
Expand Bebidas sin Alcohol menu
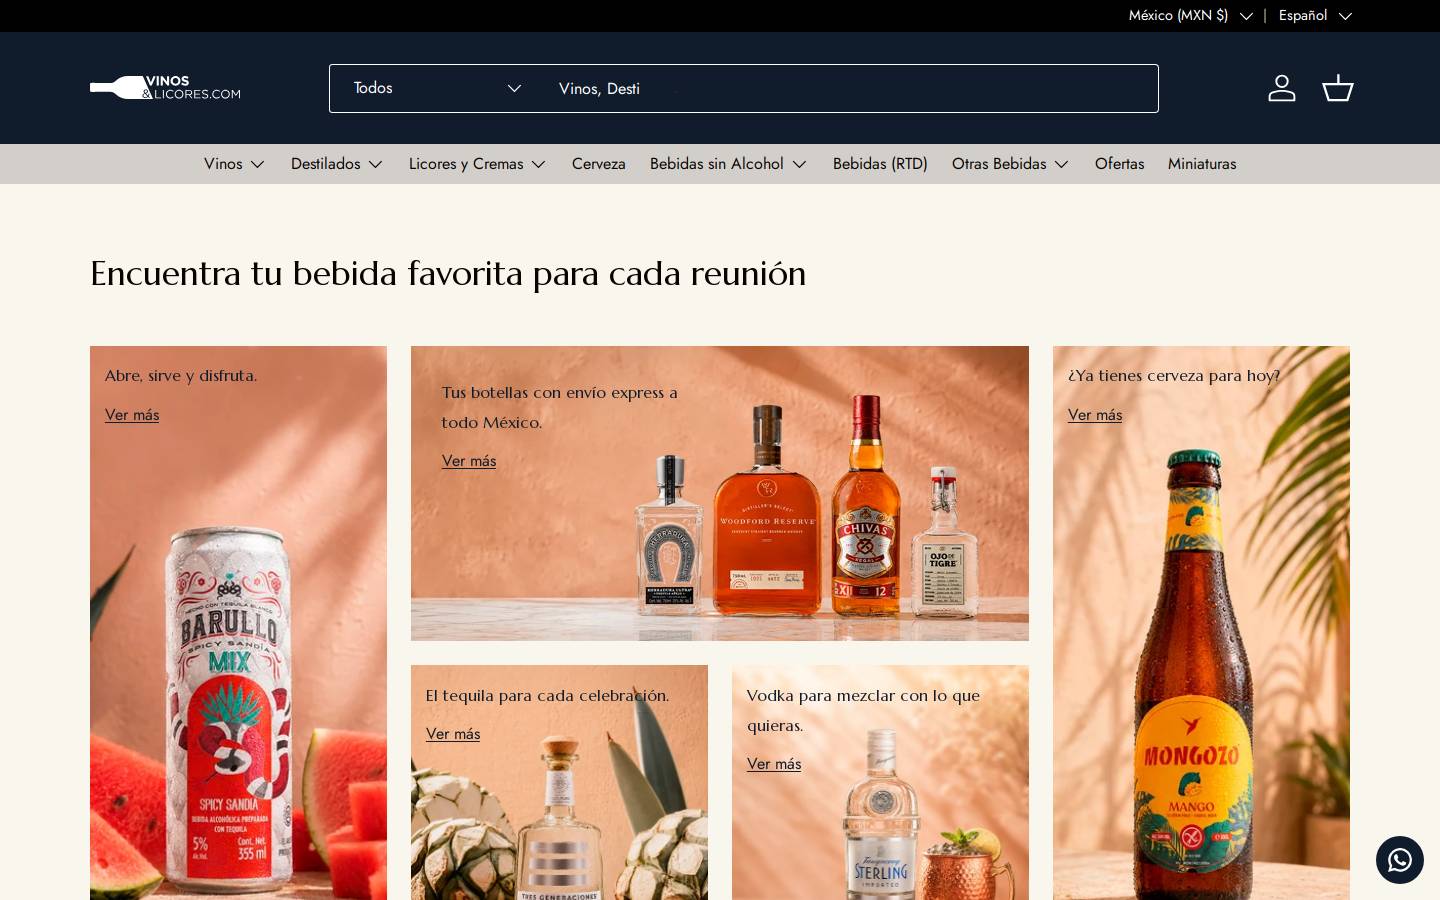pyautogui.click(x=728, y=164)
